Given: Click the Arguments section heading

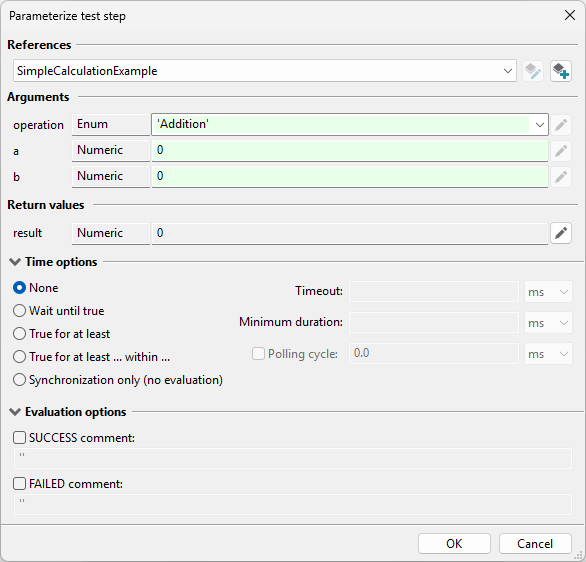Looking at the screenshot, I should pyautogui.click(x=38, y=97).
